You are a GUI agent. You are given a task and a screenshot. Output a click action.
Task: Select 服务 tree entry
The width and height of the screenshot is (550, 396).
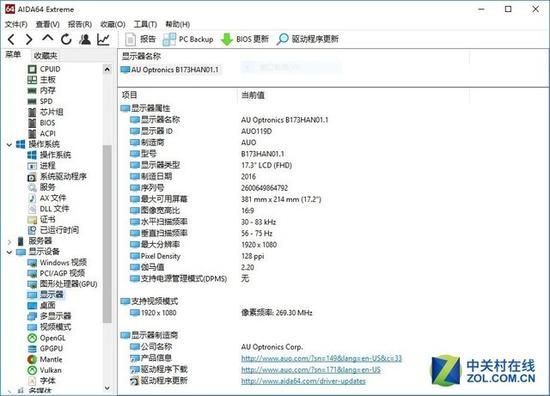[41, 187]
